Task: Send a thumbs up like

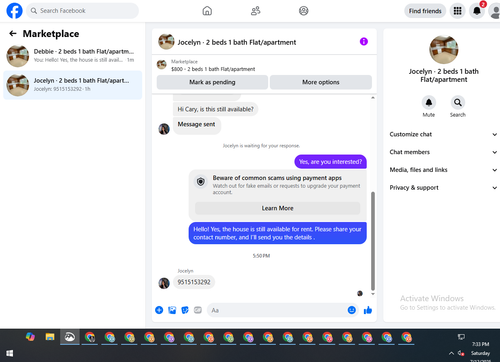Action: 368,310
